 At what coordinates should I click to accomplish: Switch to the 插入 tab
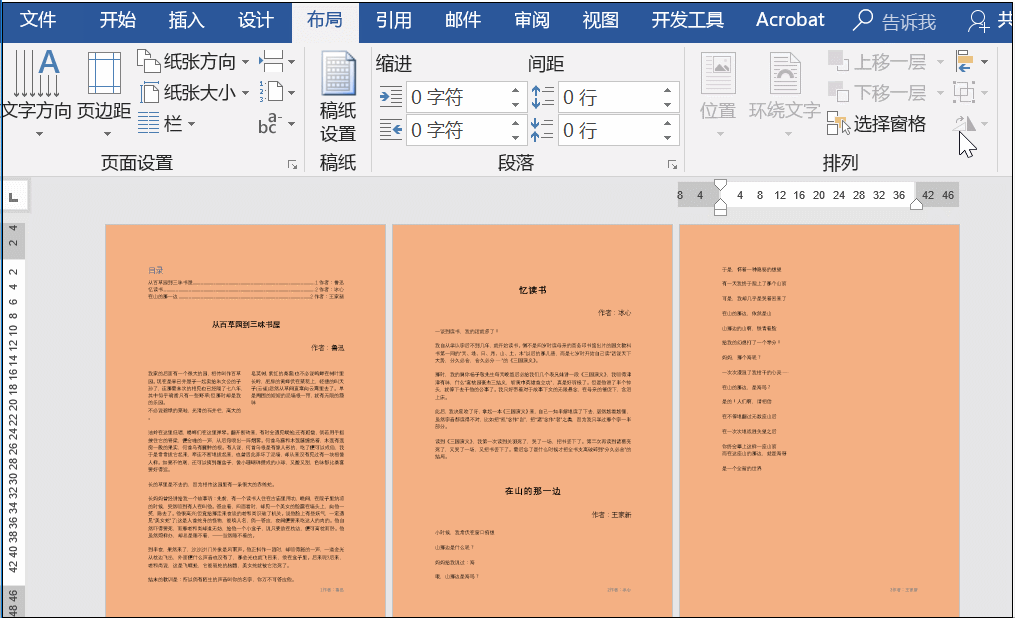coord(187,21)
